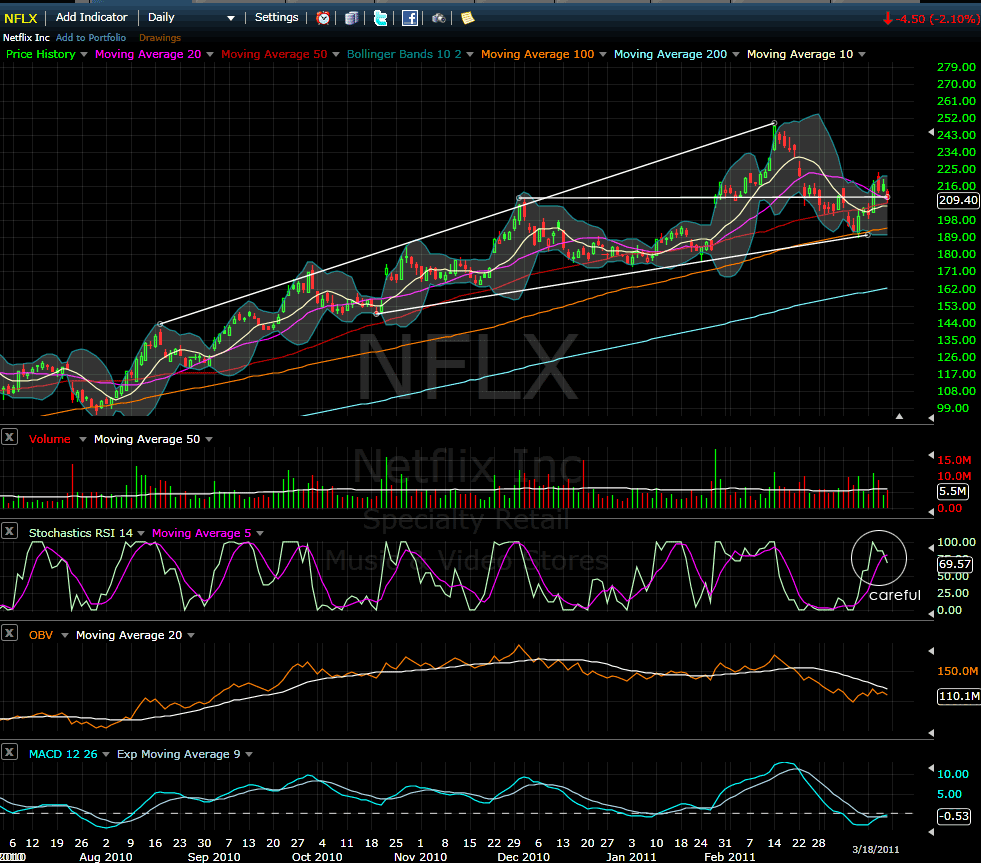Select the Bollinger Bands 10 2 label
Viewport: 981px width, 863px height.
click(x=404, y=54)
